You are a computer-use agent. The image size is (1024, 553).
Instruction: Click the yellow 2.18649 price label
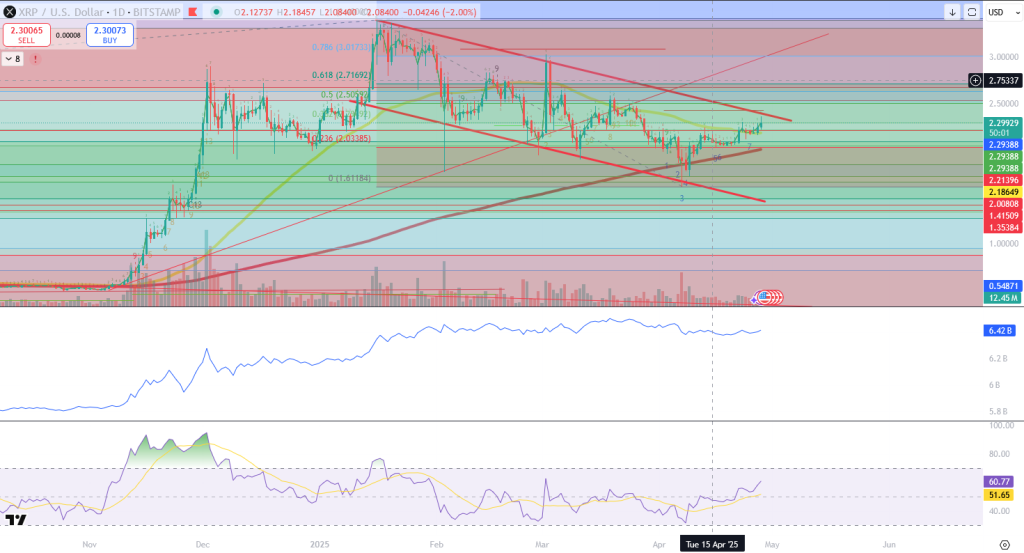pos(1003,192)
